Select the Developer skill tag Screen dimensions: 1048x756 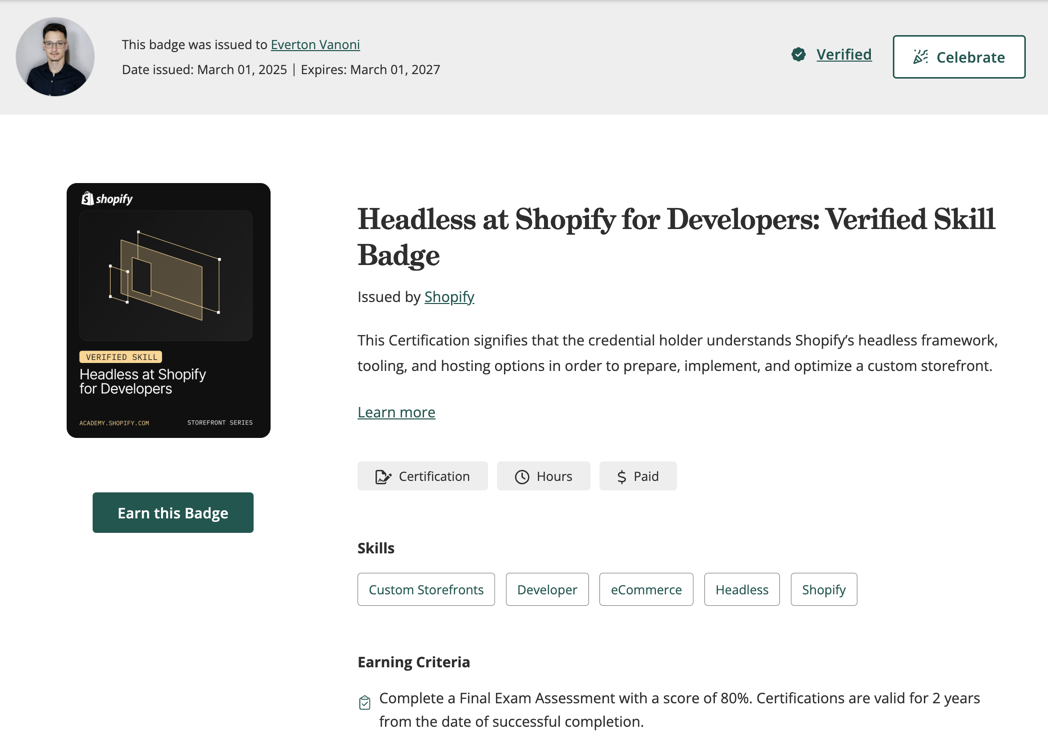(x=547, y=589)
